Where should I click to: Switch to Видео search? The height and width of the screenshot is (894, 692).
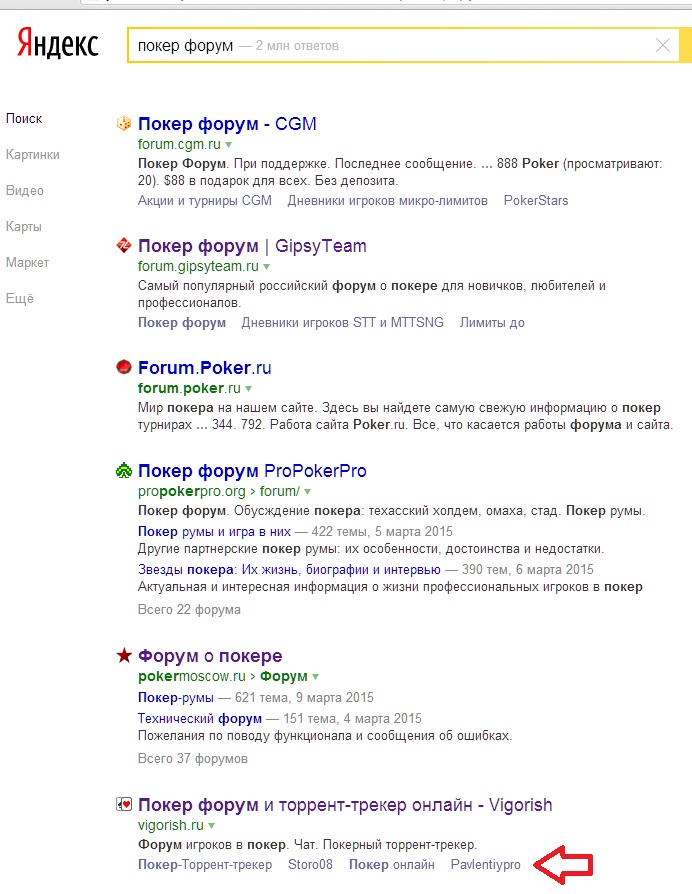[x=25, y=190]
